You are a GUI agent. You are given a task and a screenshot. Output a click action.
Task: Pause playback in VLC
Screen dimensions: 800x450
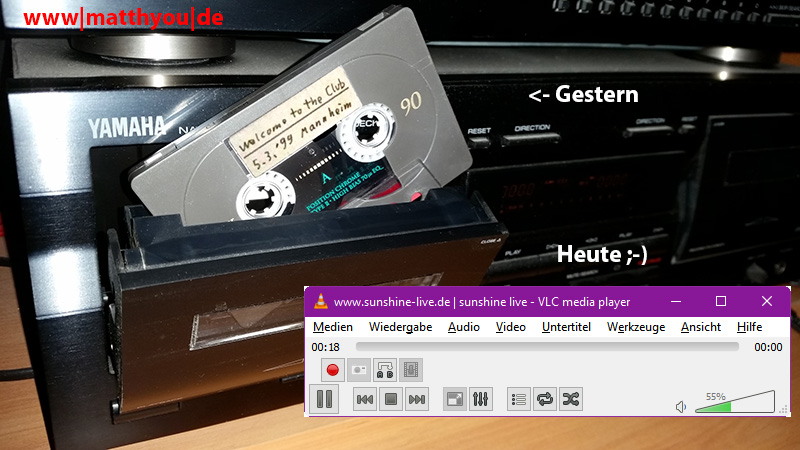pyautogui.click(x=325, y=399)
